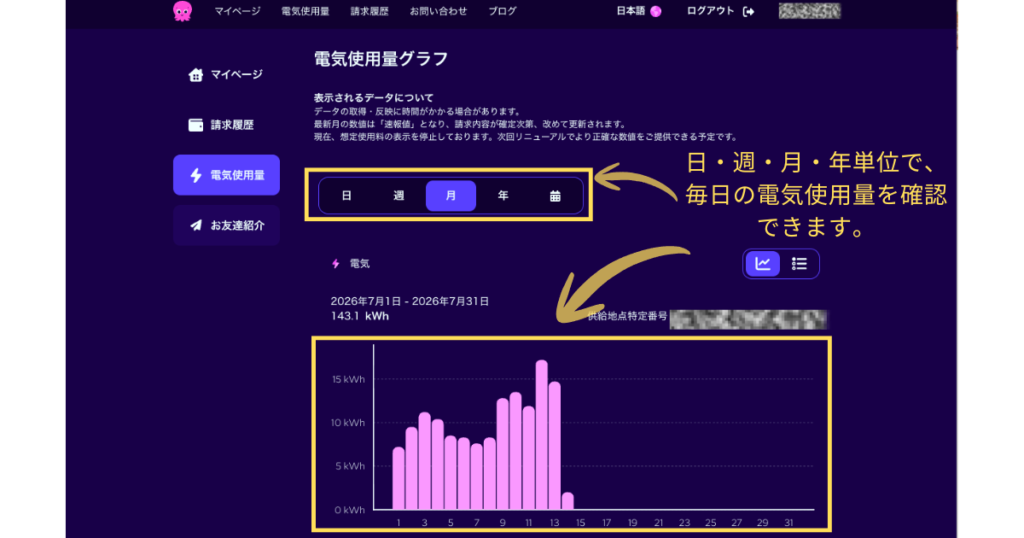The image size is (1024, 538).
Task: Switch the usage graph to 年 view
Action: [x=503, y=195]
